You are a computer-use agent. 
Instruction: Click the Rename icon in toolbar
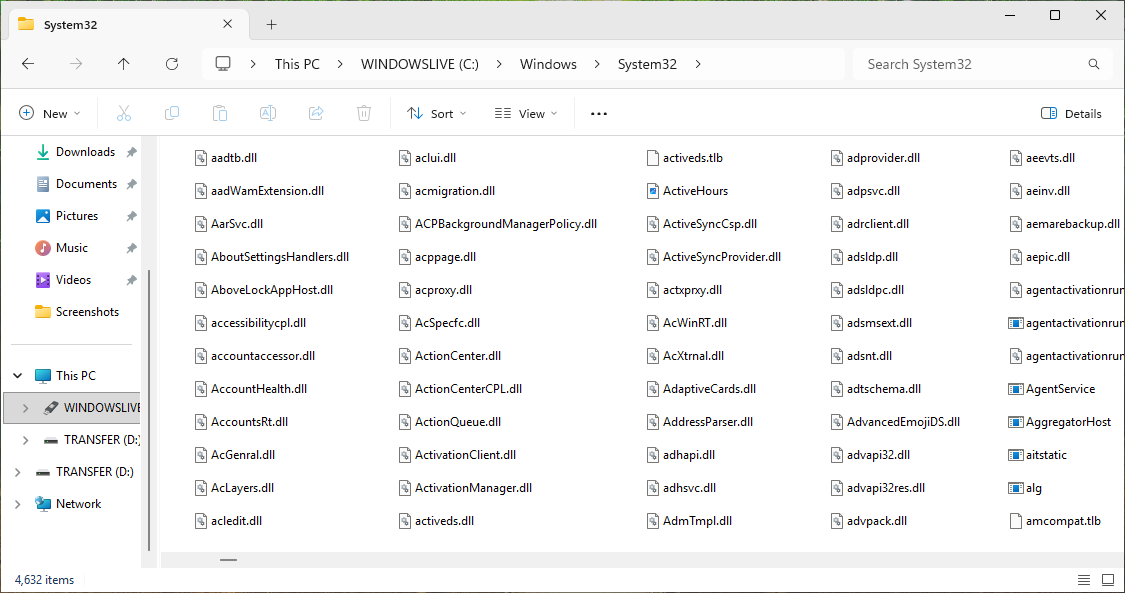pos(268,114)
